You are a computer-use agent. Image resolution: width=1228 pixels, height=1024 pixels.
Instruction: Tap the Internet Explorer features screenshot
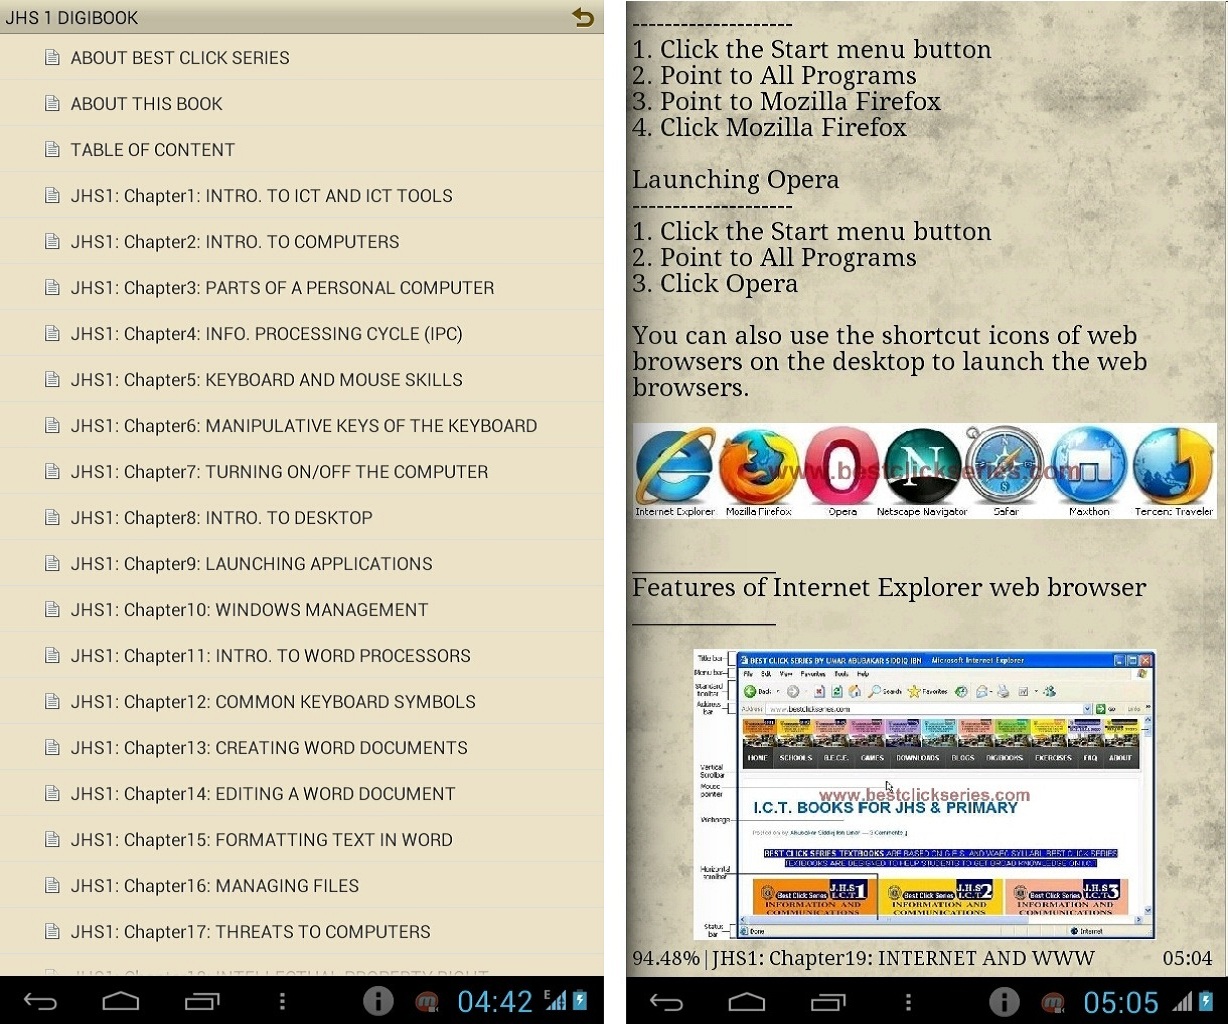tap(924, 794)
